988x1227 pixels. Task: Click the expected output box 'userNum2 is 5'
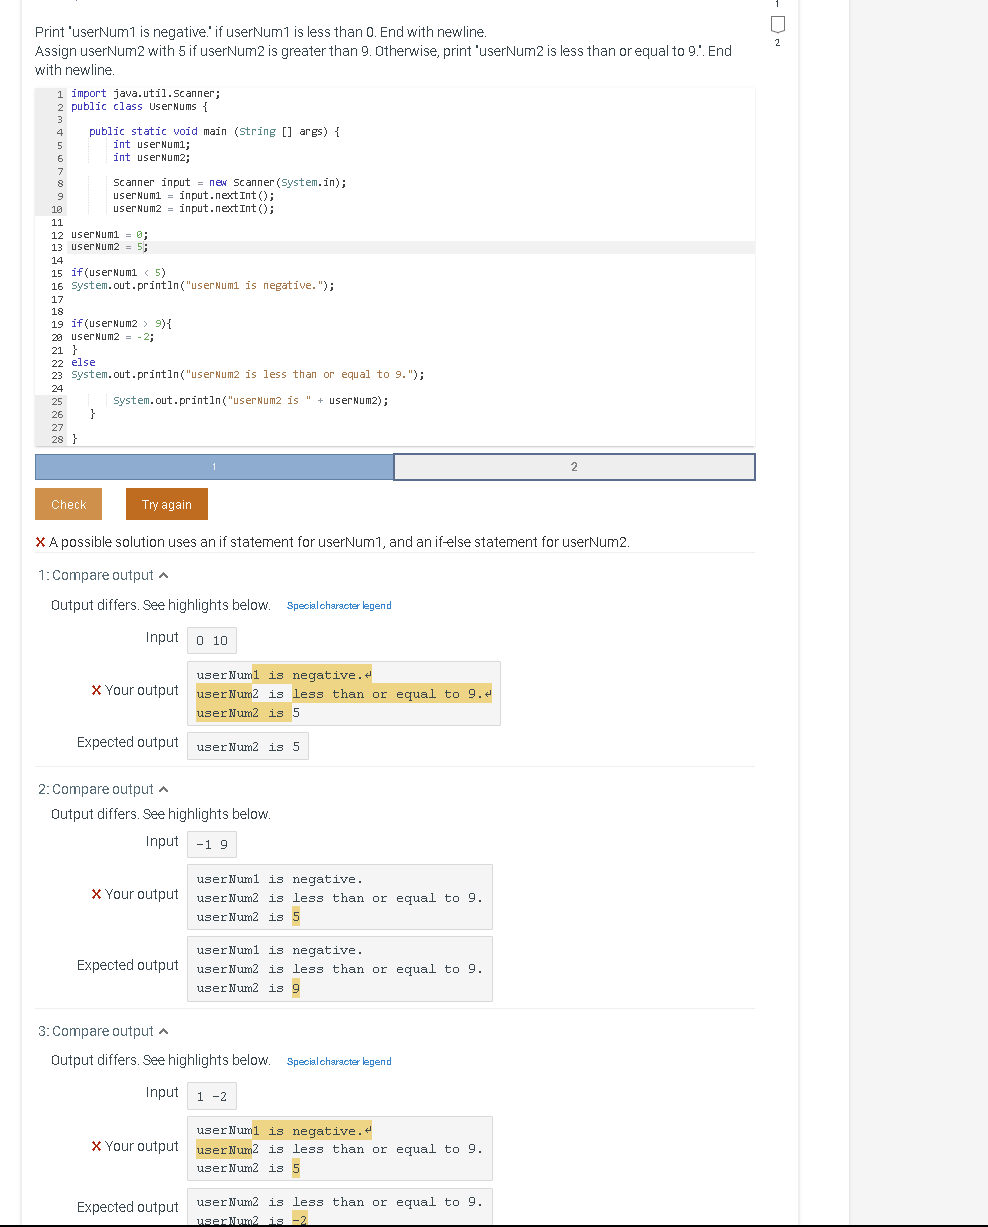click(247, 745)
